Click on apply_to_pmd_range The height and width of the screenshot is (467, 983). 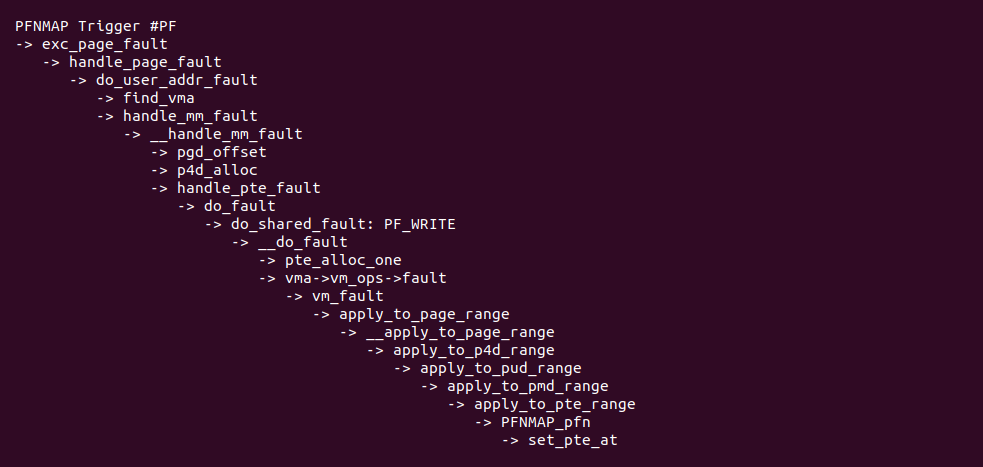point(527,386)
